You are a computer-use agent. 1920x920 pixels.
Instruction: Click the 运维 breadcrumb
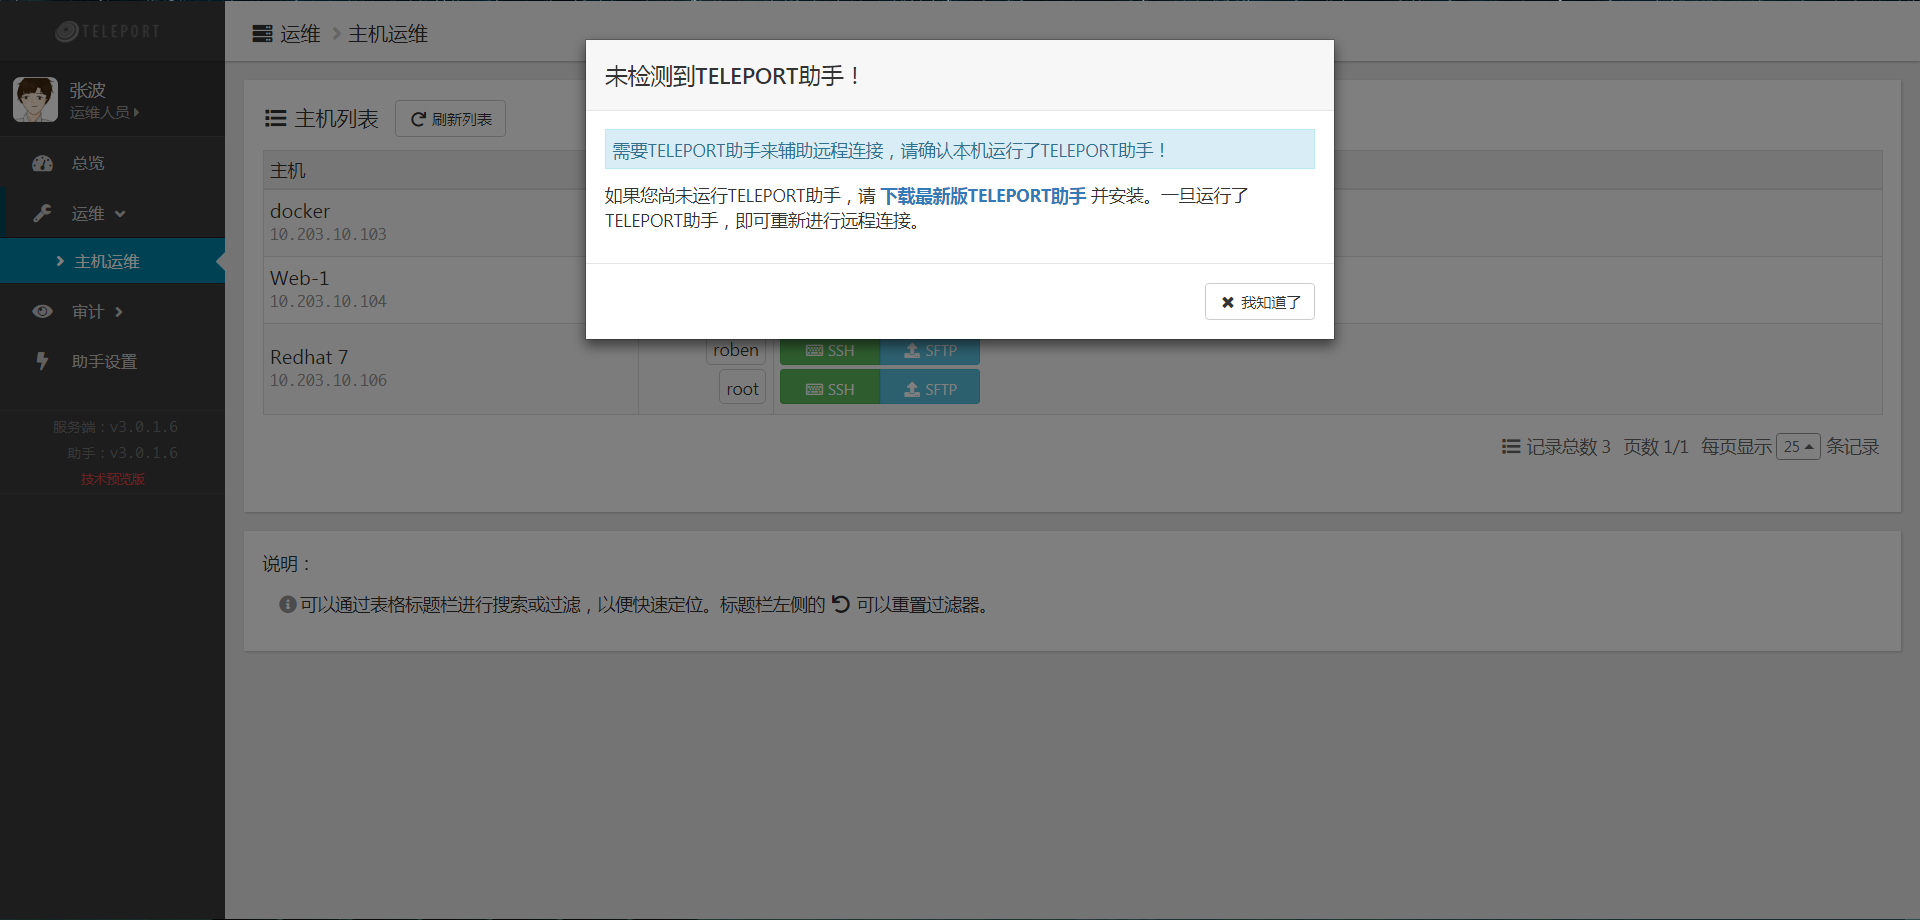300,34
